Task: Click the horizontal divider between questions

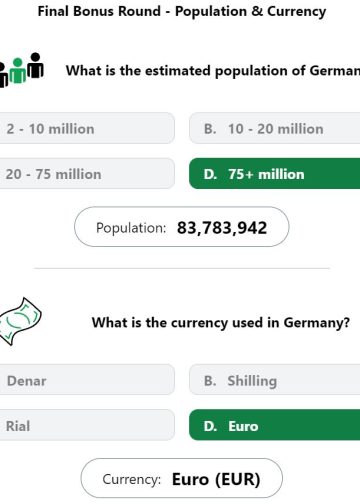Action: 182,268
